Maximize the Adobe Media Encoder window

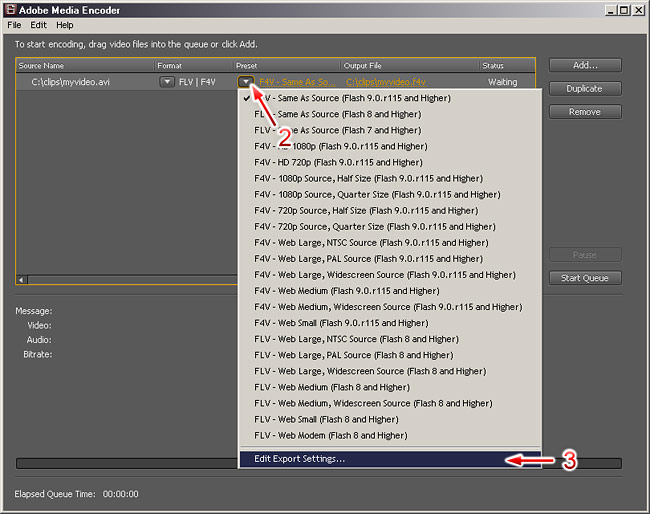coord(624,10)
